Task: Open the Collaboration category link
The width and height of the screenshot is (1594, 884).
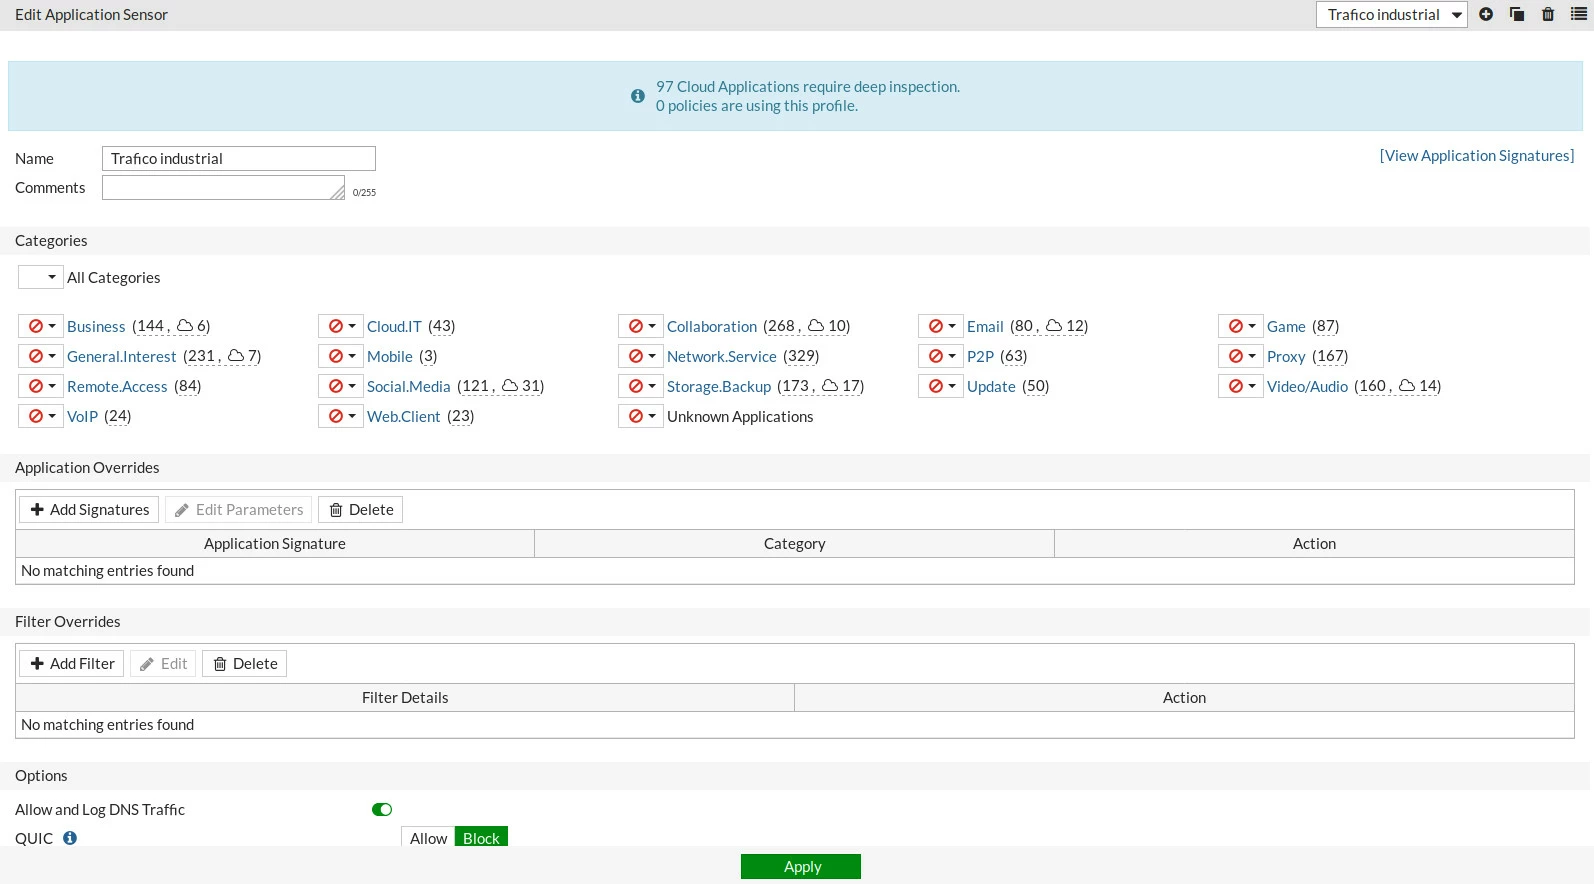Action: tap(712, 327)
